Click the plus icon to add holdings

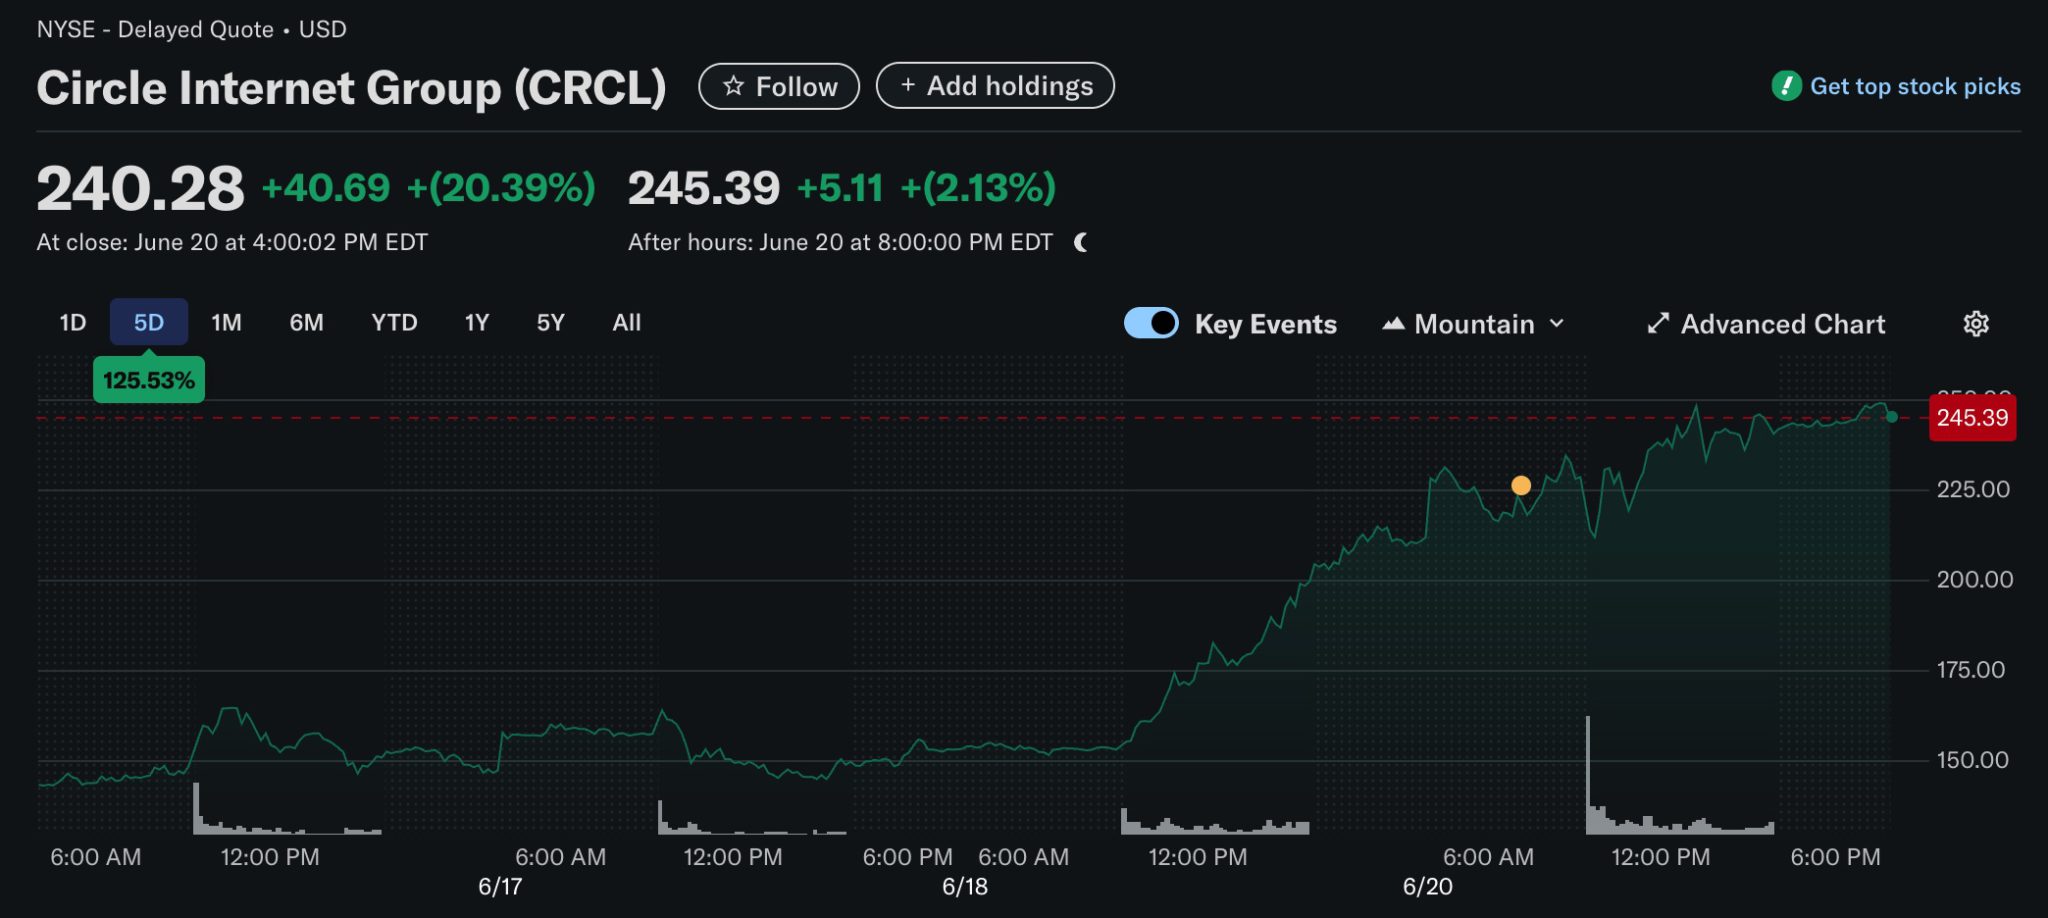coord(909,86)
